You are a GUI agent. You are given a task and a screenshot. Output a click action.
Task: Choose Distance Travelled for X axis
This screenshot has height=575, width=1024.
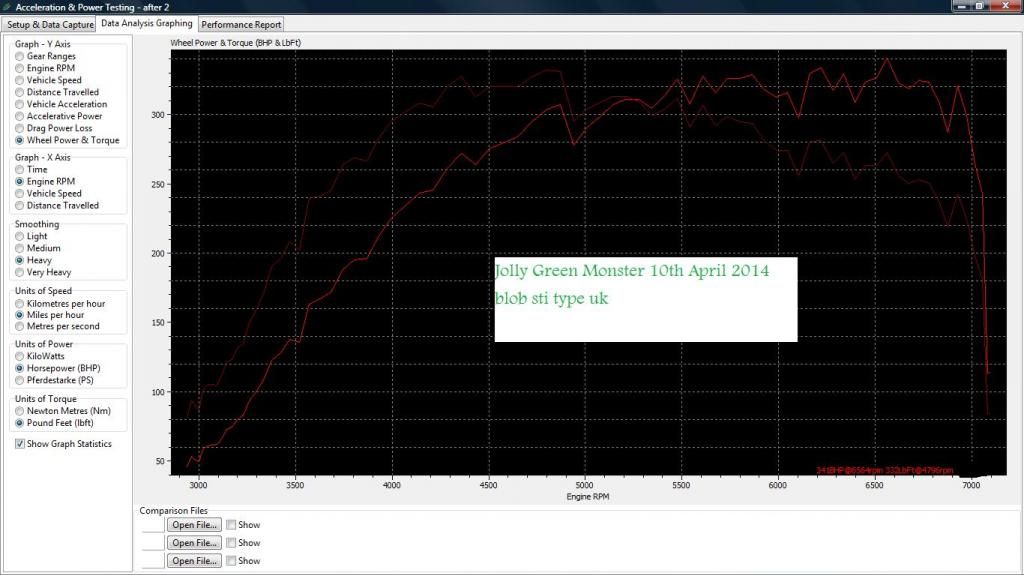pyautogui.click(x=20, y=206)
